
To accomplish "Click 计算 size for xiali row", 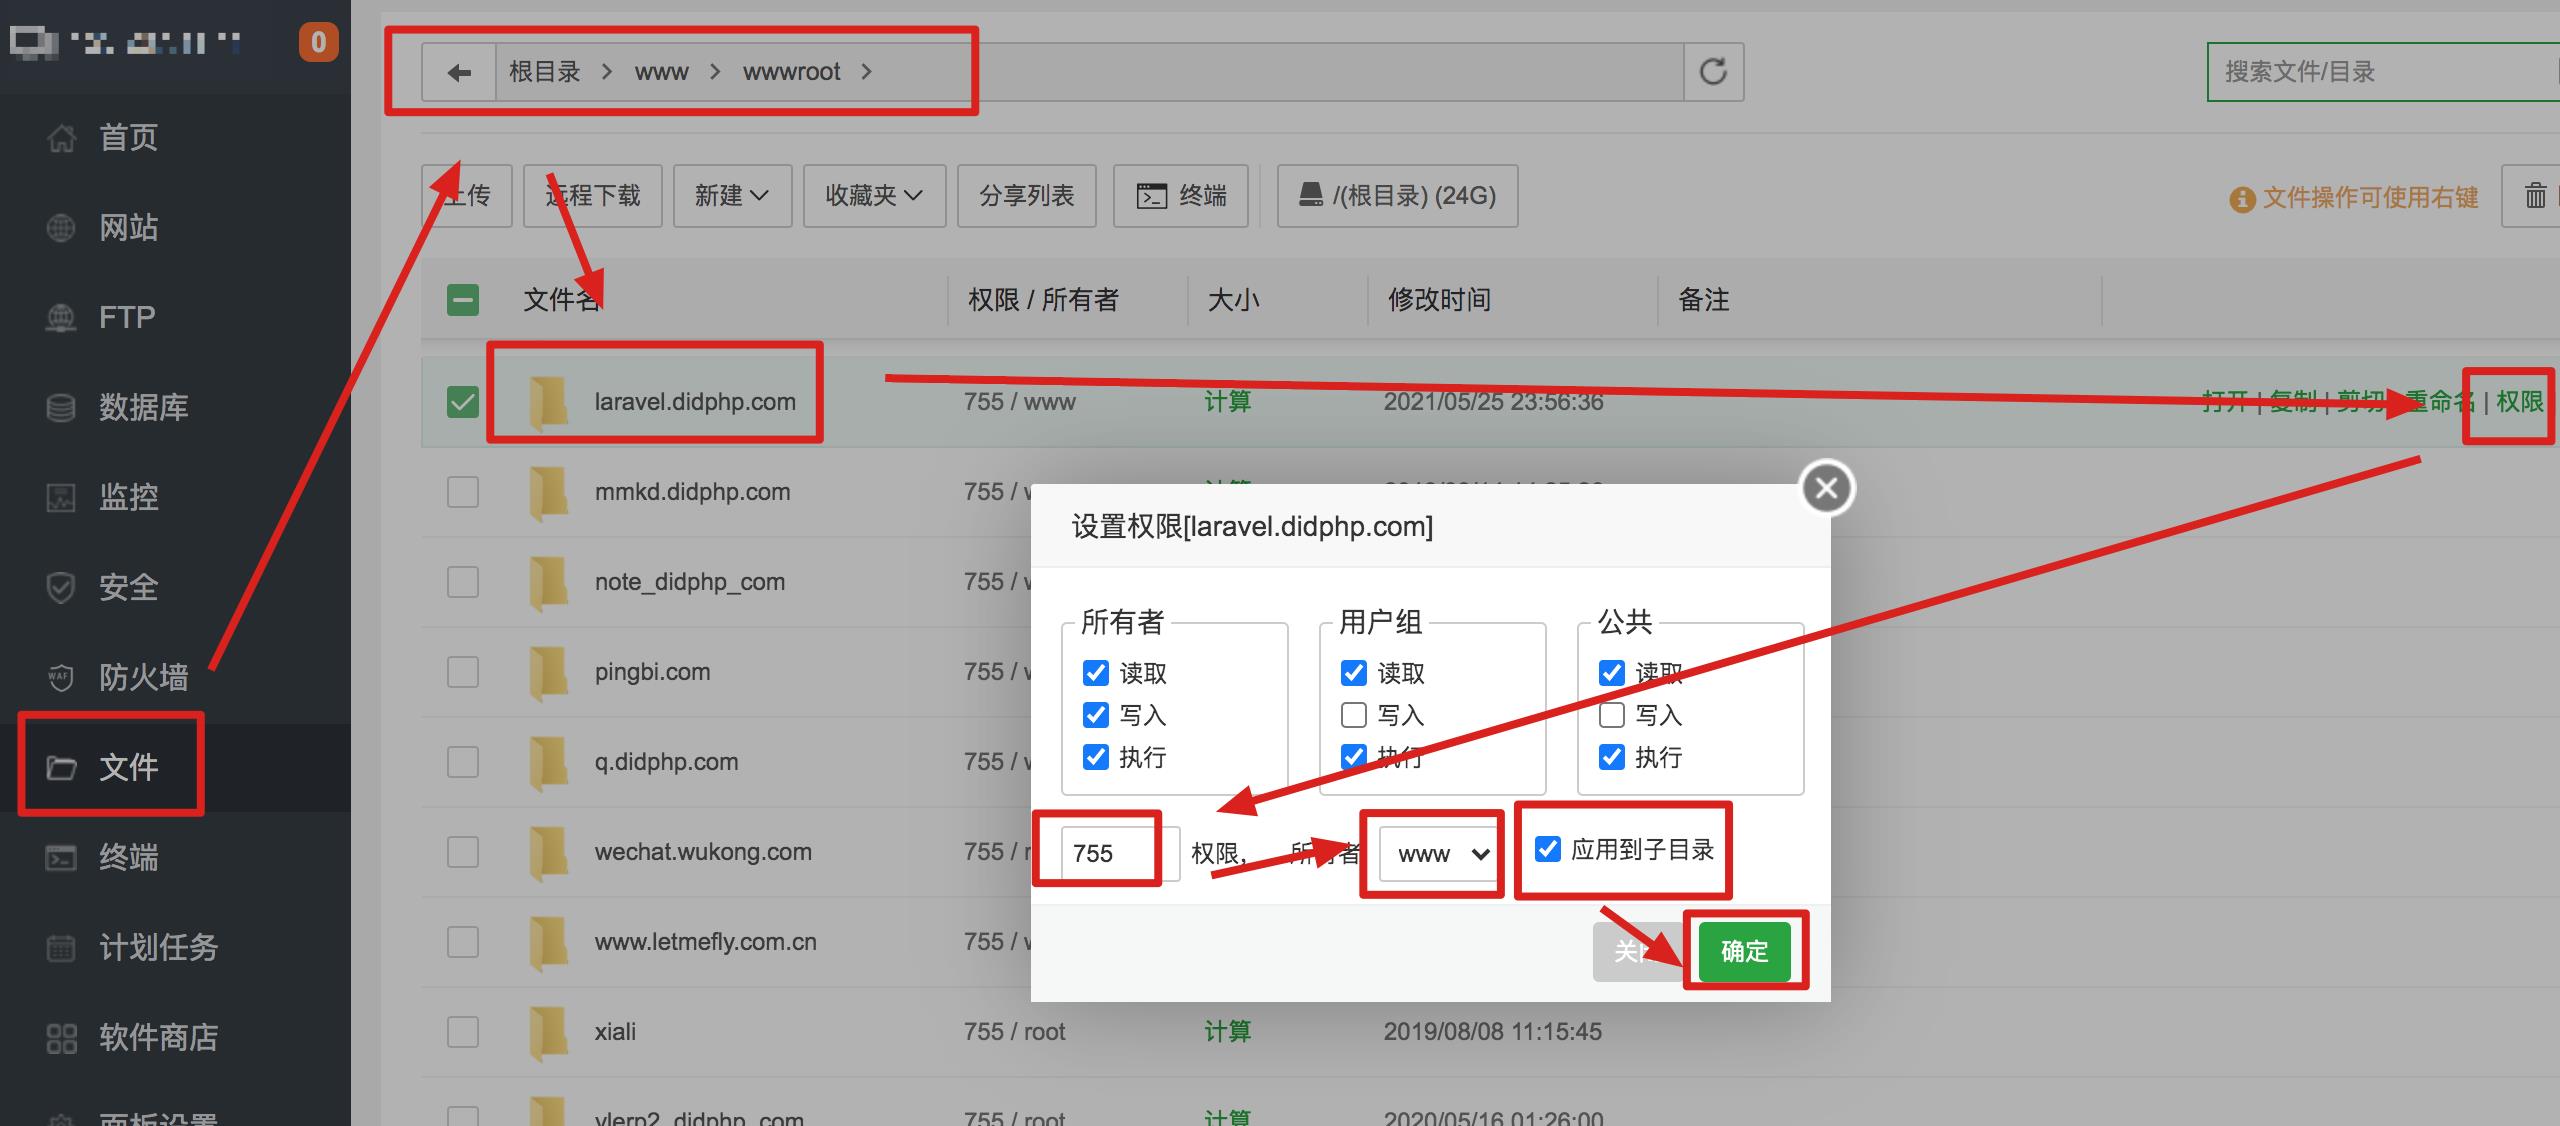I will (1228, 1032).
